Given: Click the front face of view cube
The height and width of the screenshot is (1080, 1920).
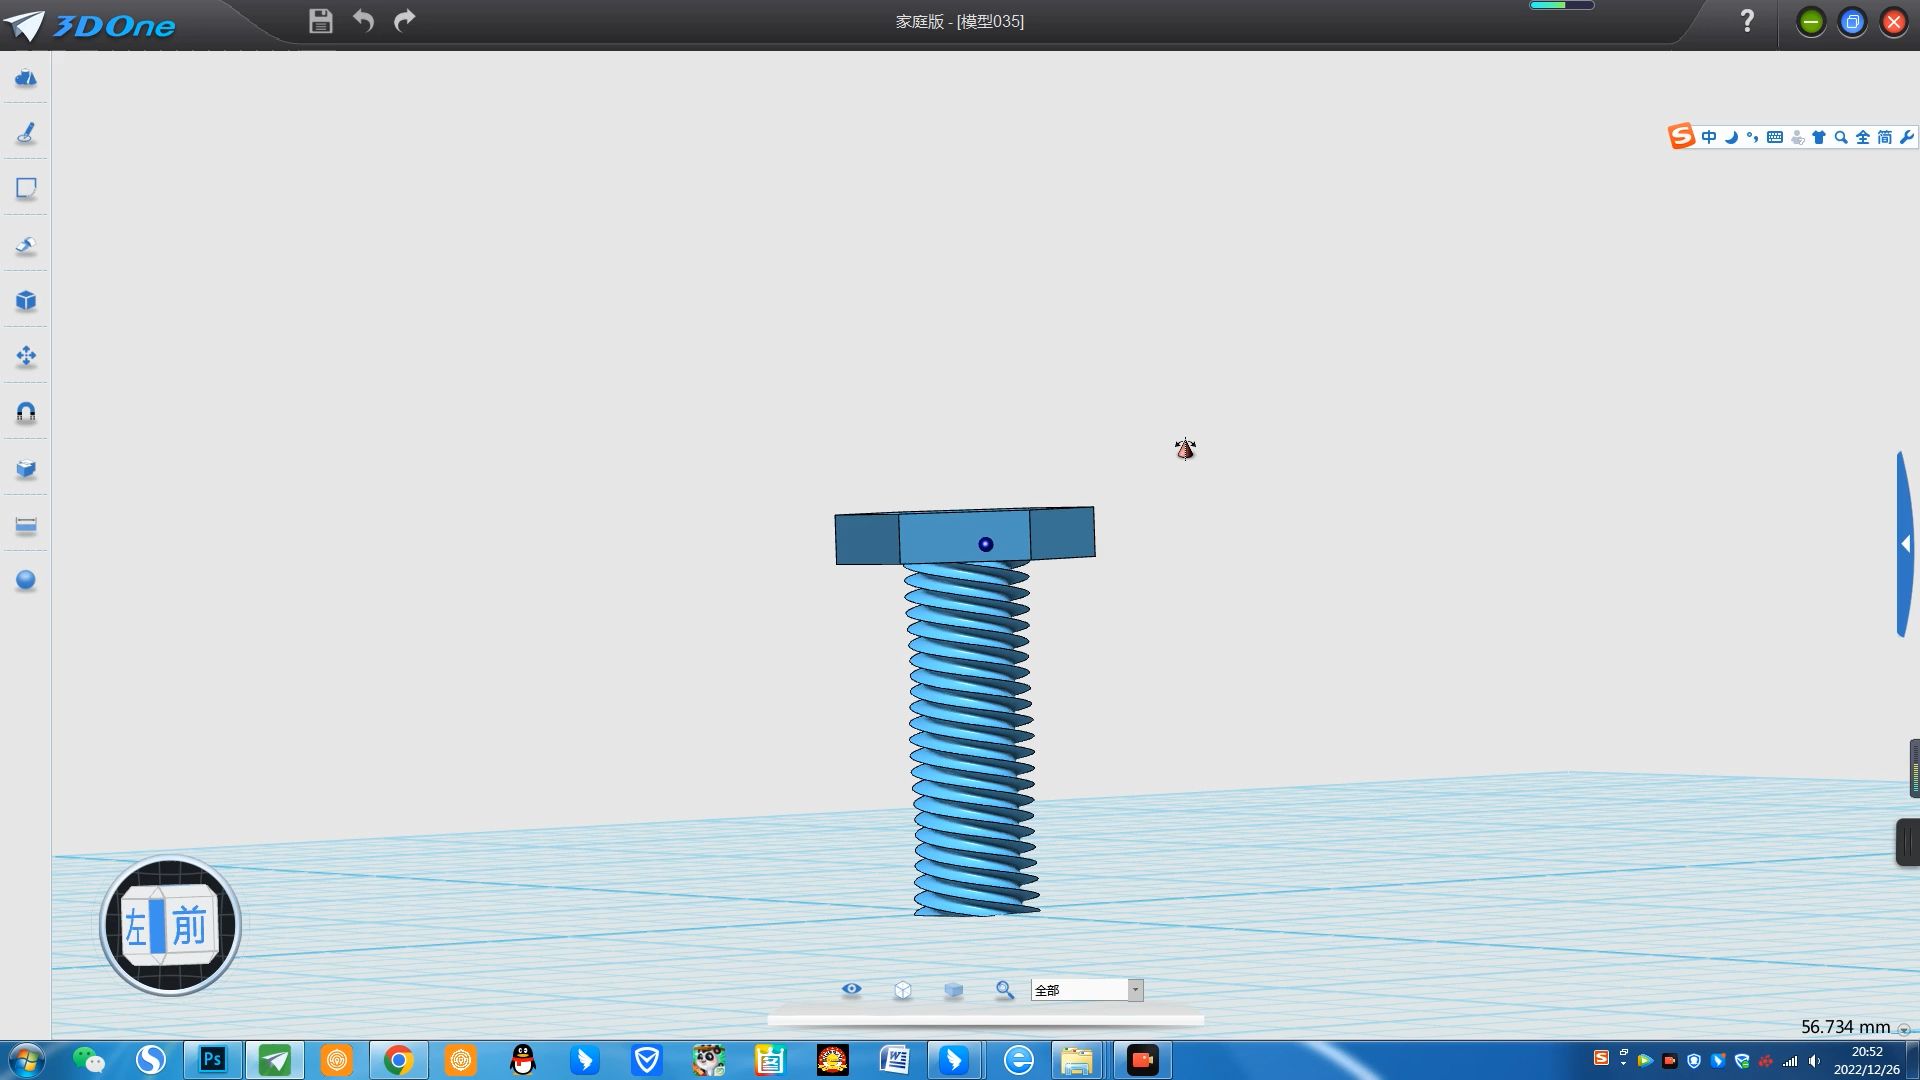Looking at the screenshot, I should tap(189, 926).
